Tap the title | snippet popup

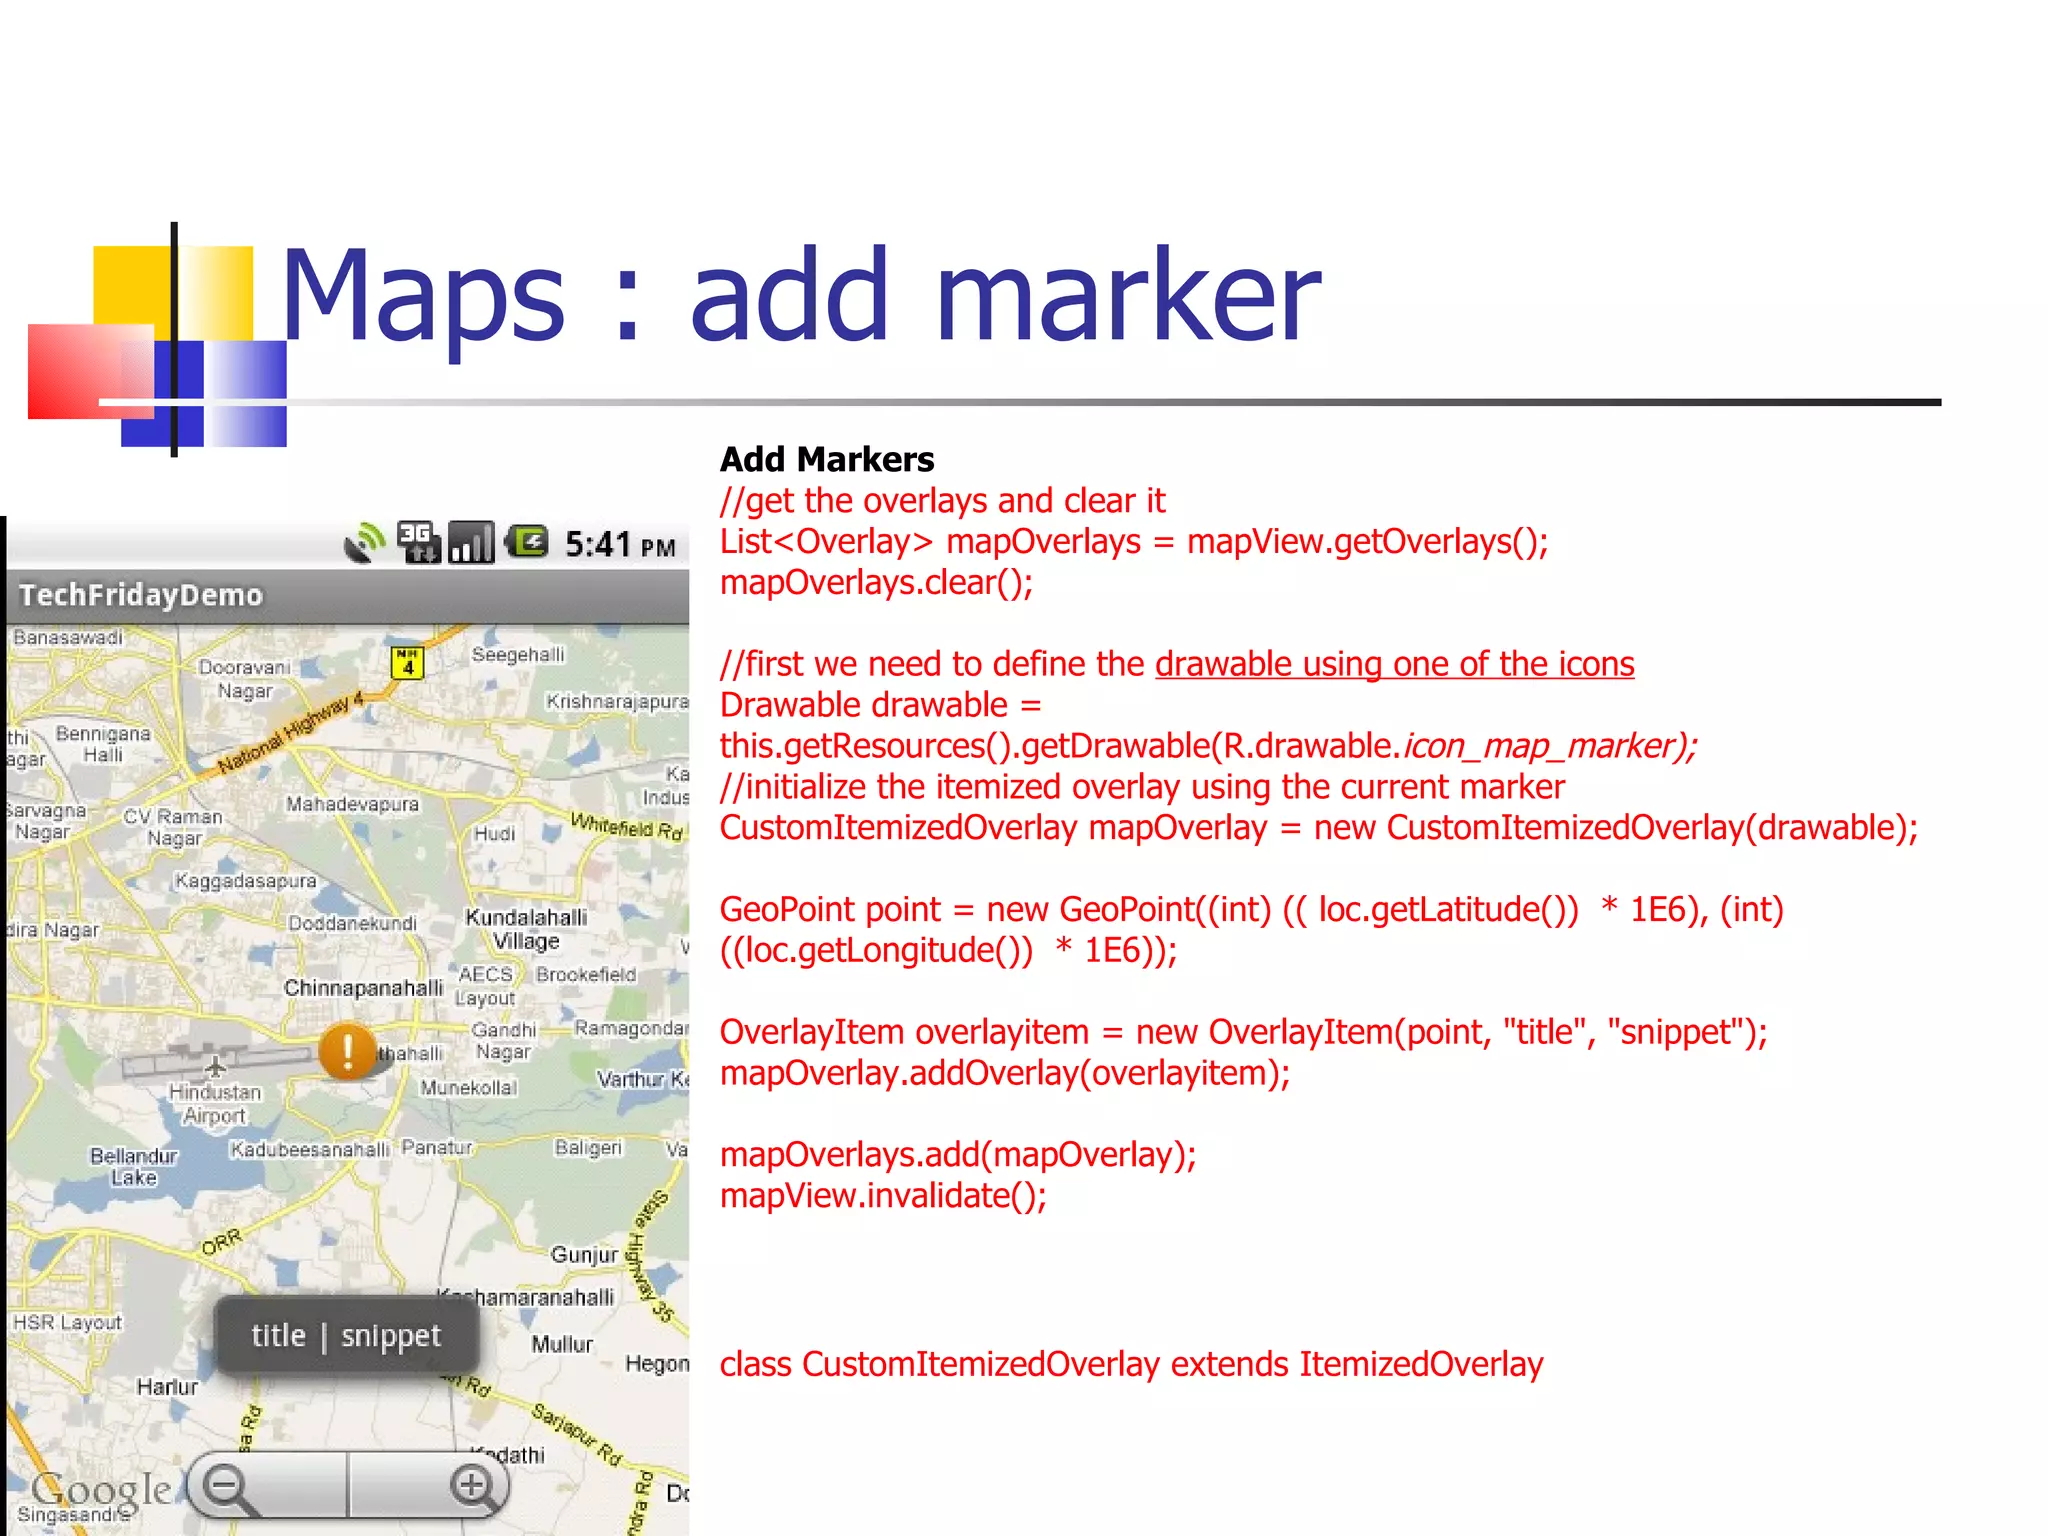tap(346, 1336)
